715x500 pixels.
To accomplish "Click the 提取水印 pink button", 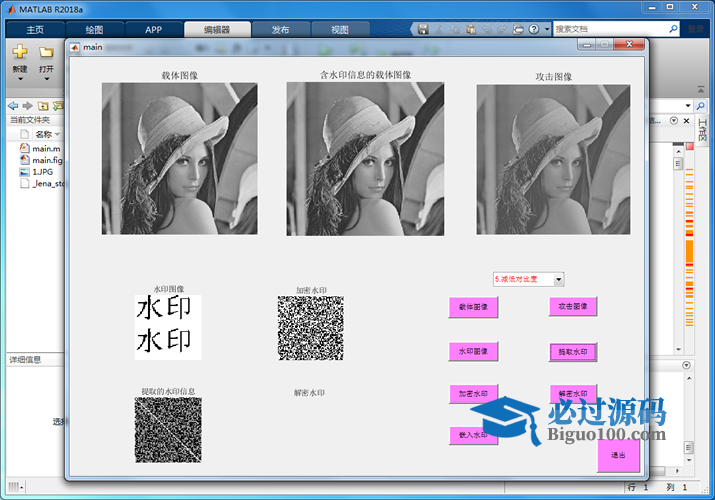I will tap(573, 352).
